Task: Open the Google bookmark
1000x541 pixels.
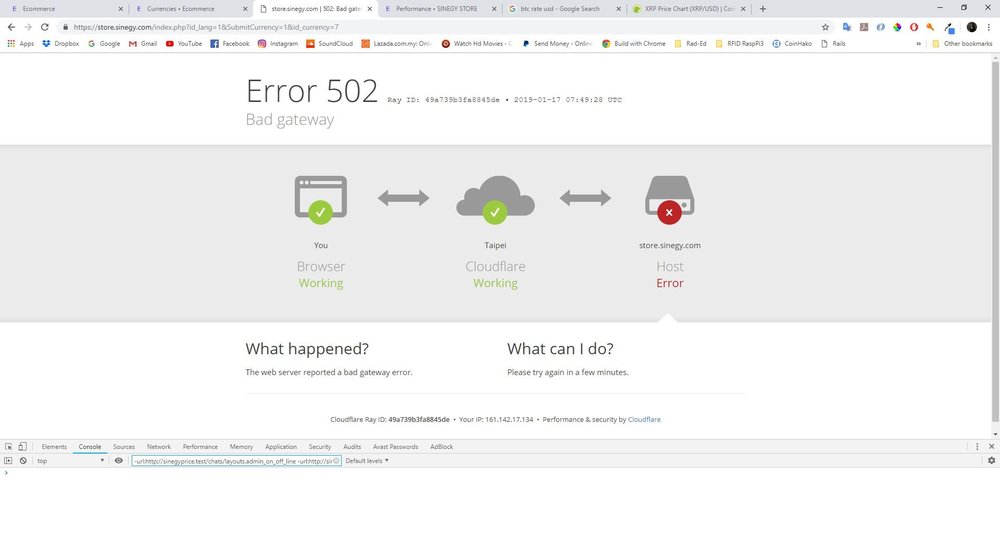Action: click(x=104, y=43)
